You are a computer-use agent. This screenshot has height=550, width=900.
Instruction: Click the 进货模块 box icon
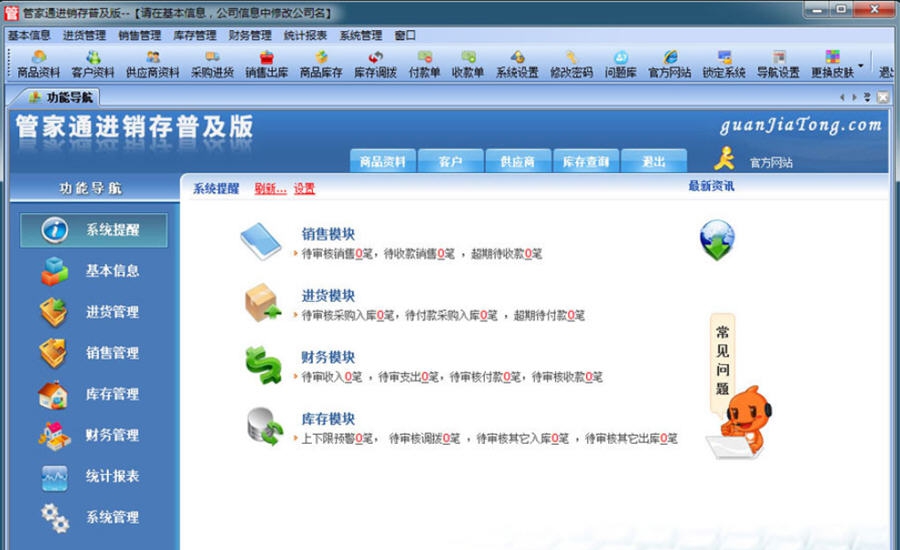(x=263, y=303)
